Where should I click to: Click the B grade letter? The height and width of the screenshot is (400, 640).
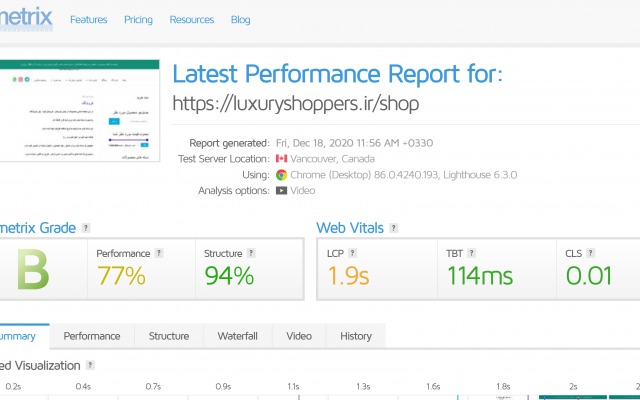pos(33,270)
